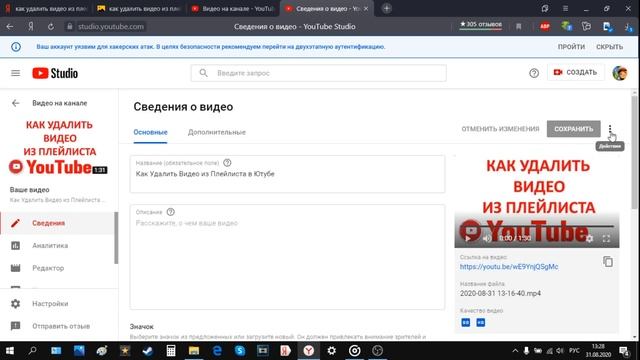Screen dimensions: 640x360
Task: Click ПРОЙТИ in security banner
Action: 571,47
